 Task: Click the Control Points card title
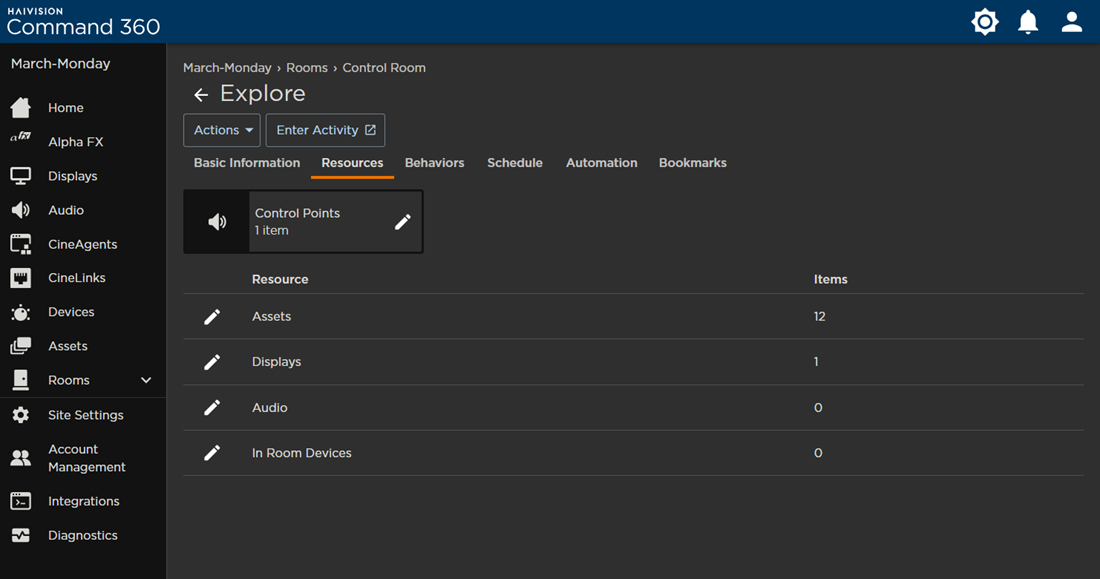[297, 213]
